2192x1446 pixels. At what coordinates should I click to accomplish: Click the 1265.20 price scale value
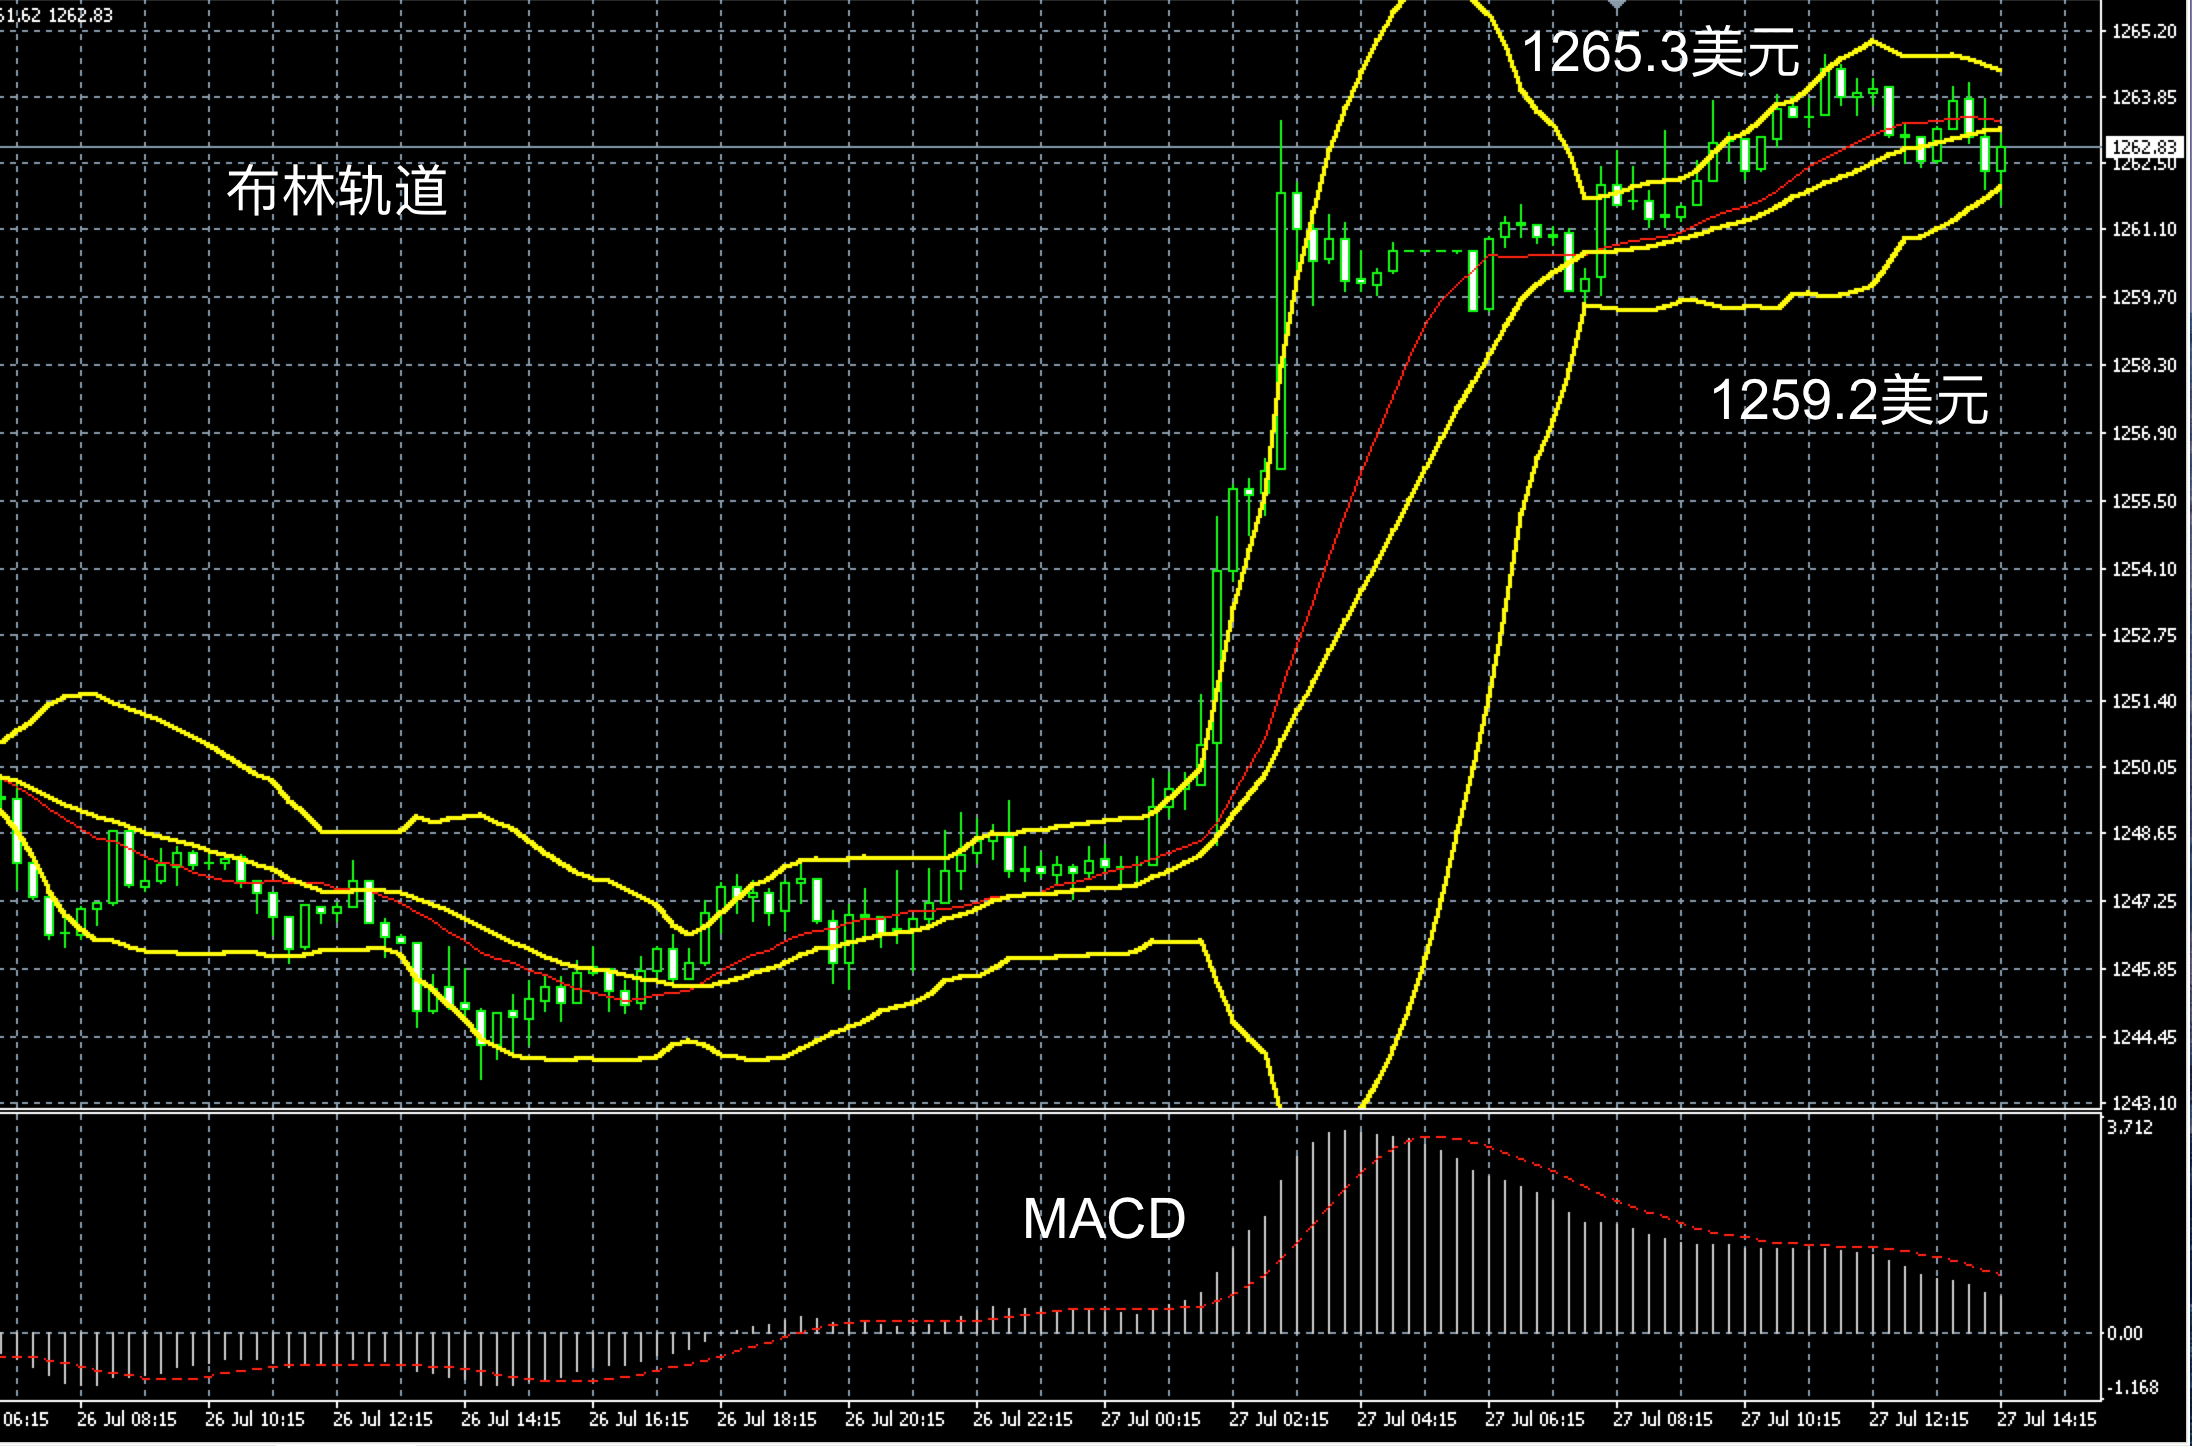tap(2144, 31)
